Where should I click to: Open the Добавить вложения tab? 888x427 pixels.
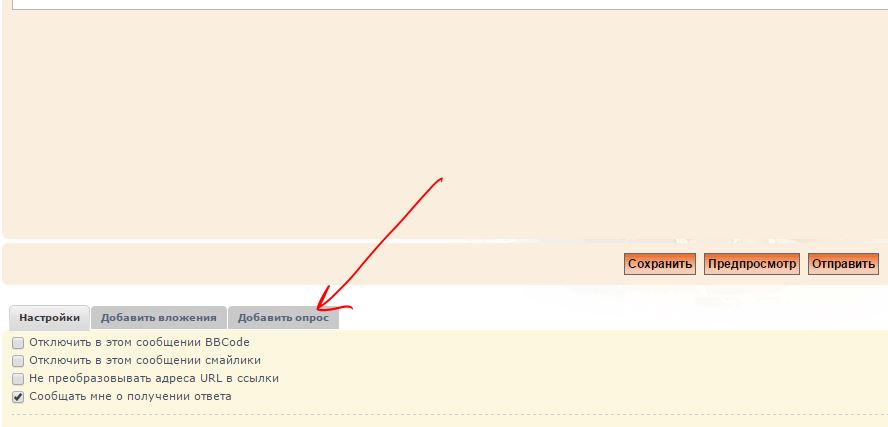159,317
